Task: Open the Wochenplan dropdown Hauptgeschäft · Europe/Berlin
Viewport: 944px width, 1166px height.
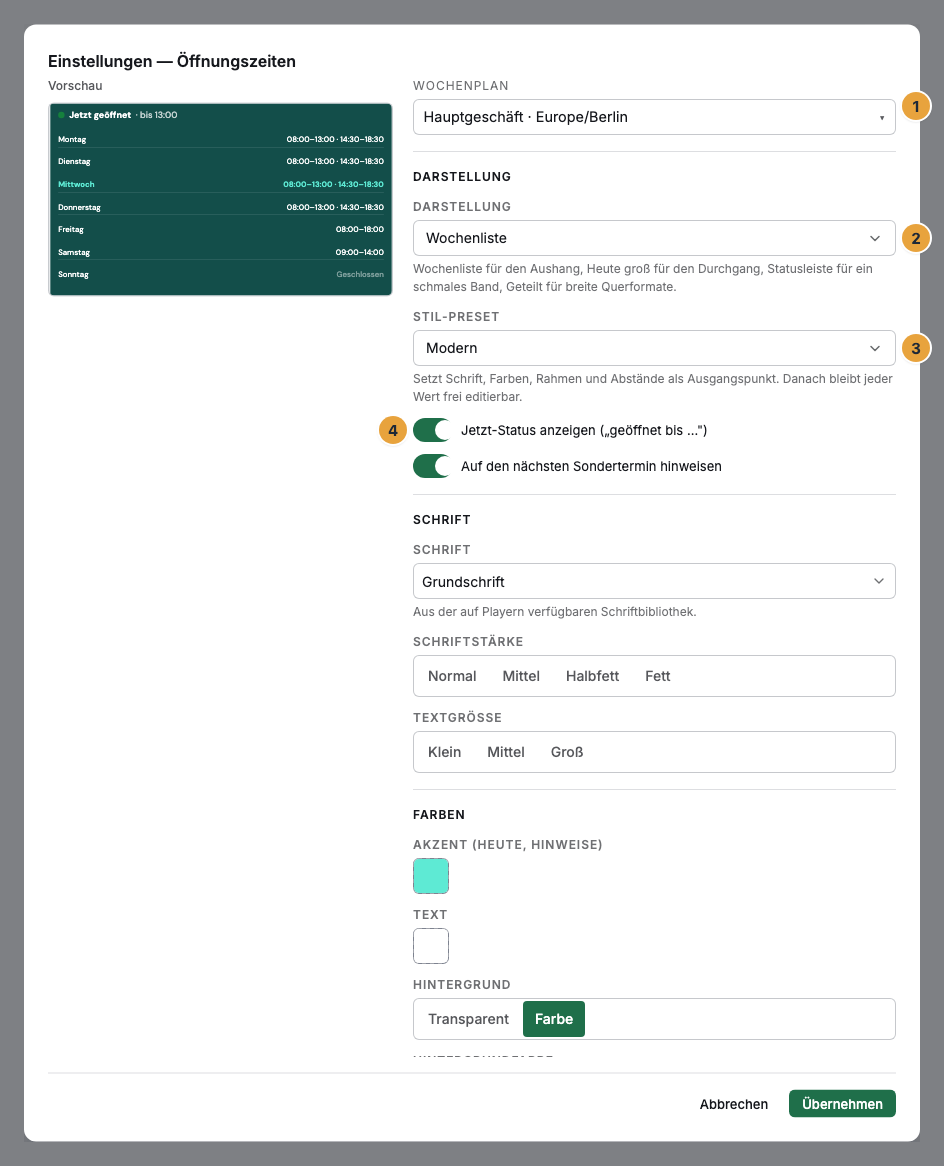Action: click(654, 117)
